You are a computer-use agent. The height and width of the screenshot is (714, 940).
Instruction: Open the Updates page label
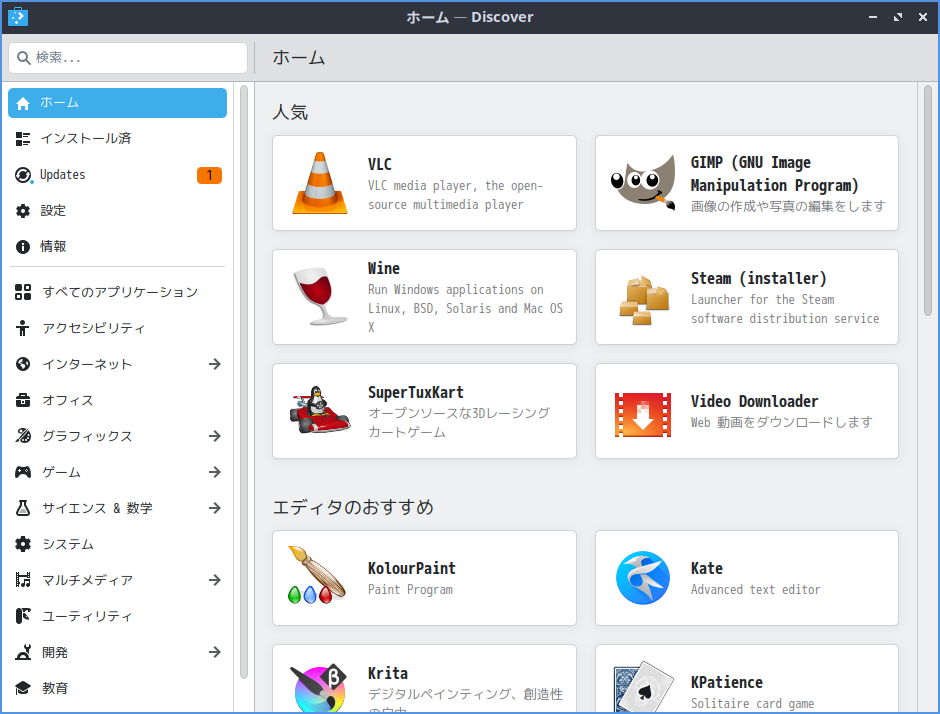(x=62, y=174)
